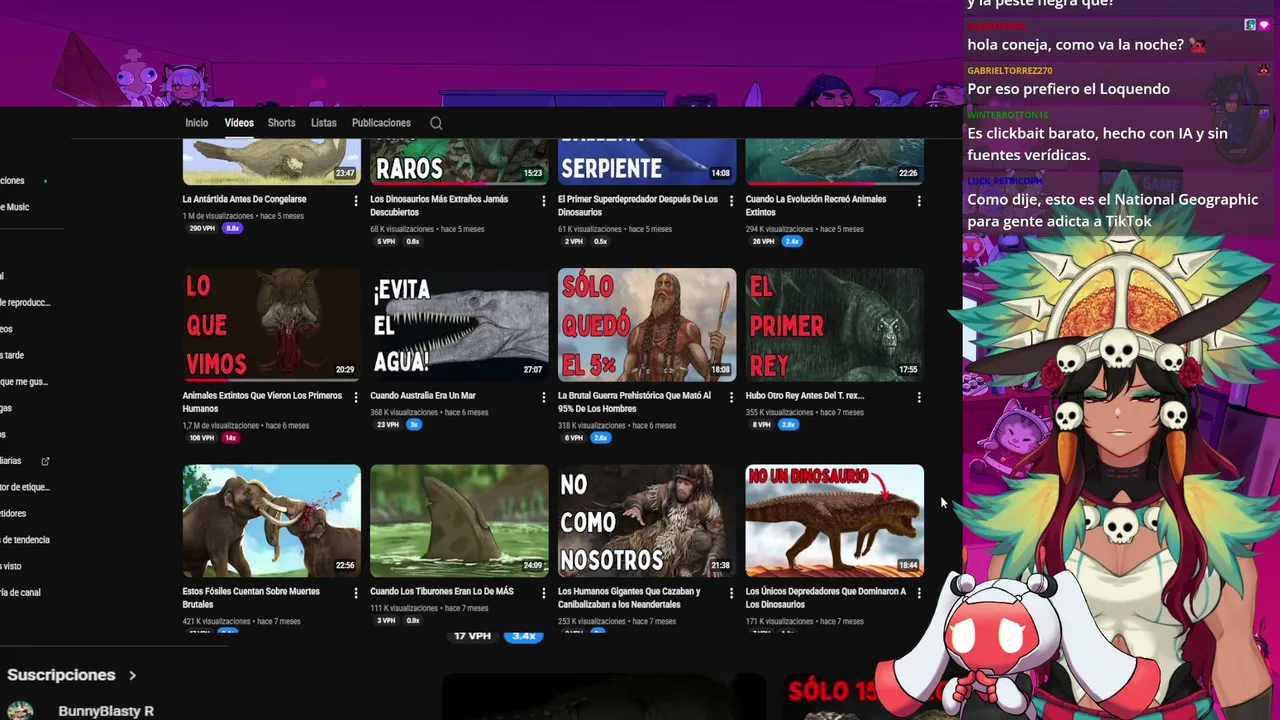Click sidebar item ending 'de reproducc...'

[x=25, y=302]
